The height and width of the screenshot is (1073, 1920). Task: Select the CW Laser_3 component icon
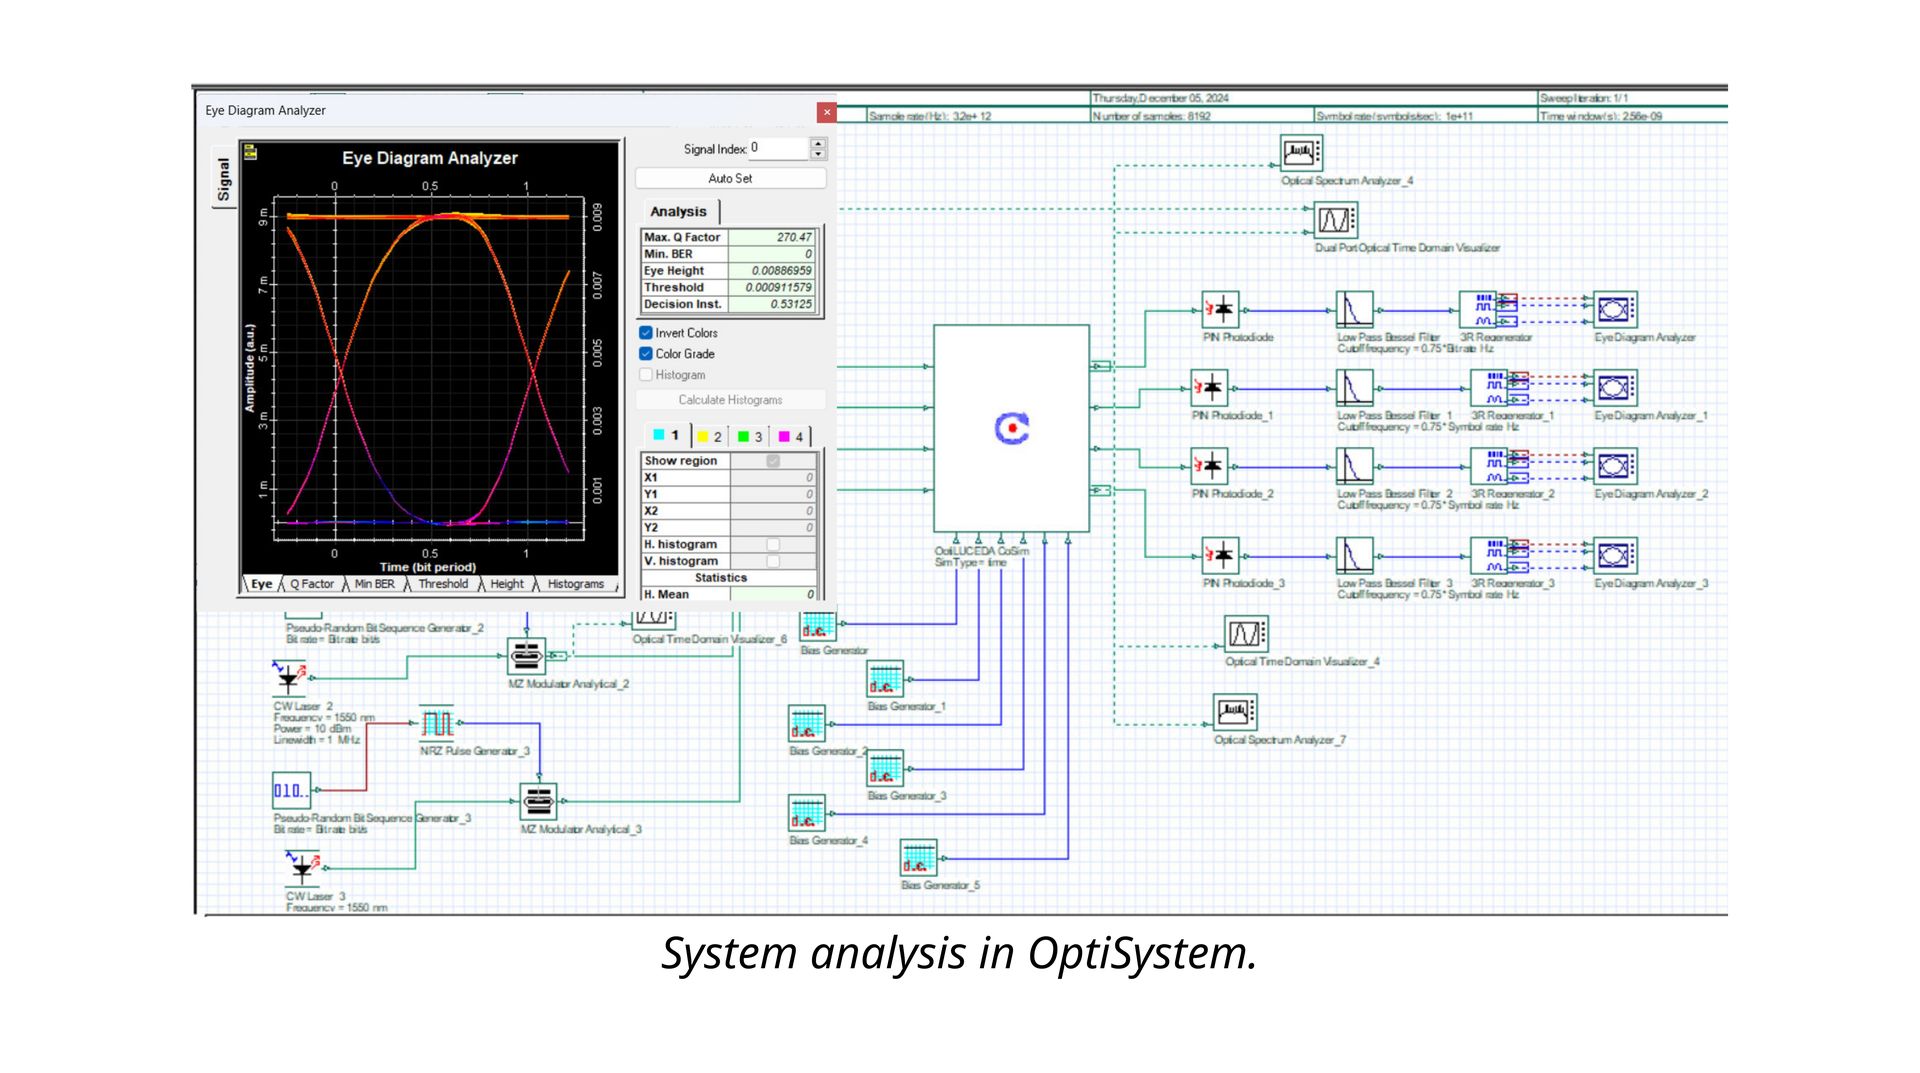pos(302,868)
